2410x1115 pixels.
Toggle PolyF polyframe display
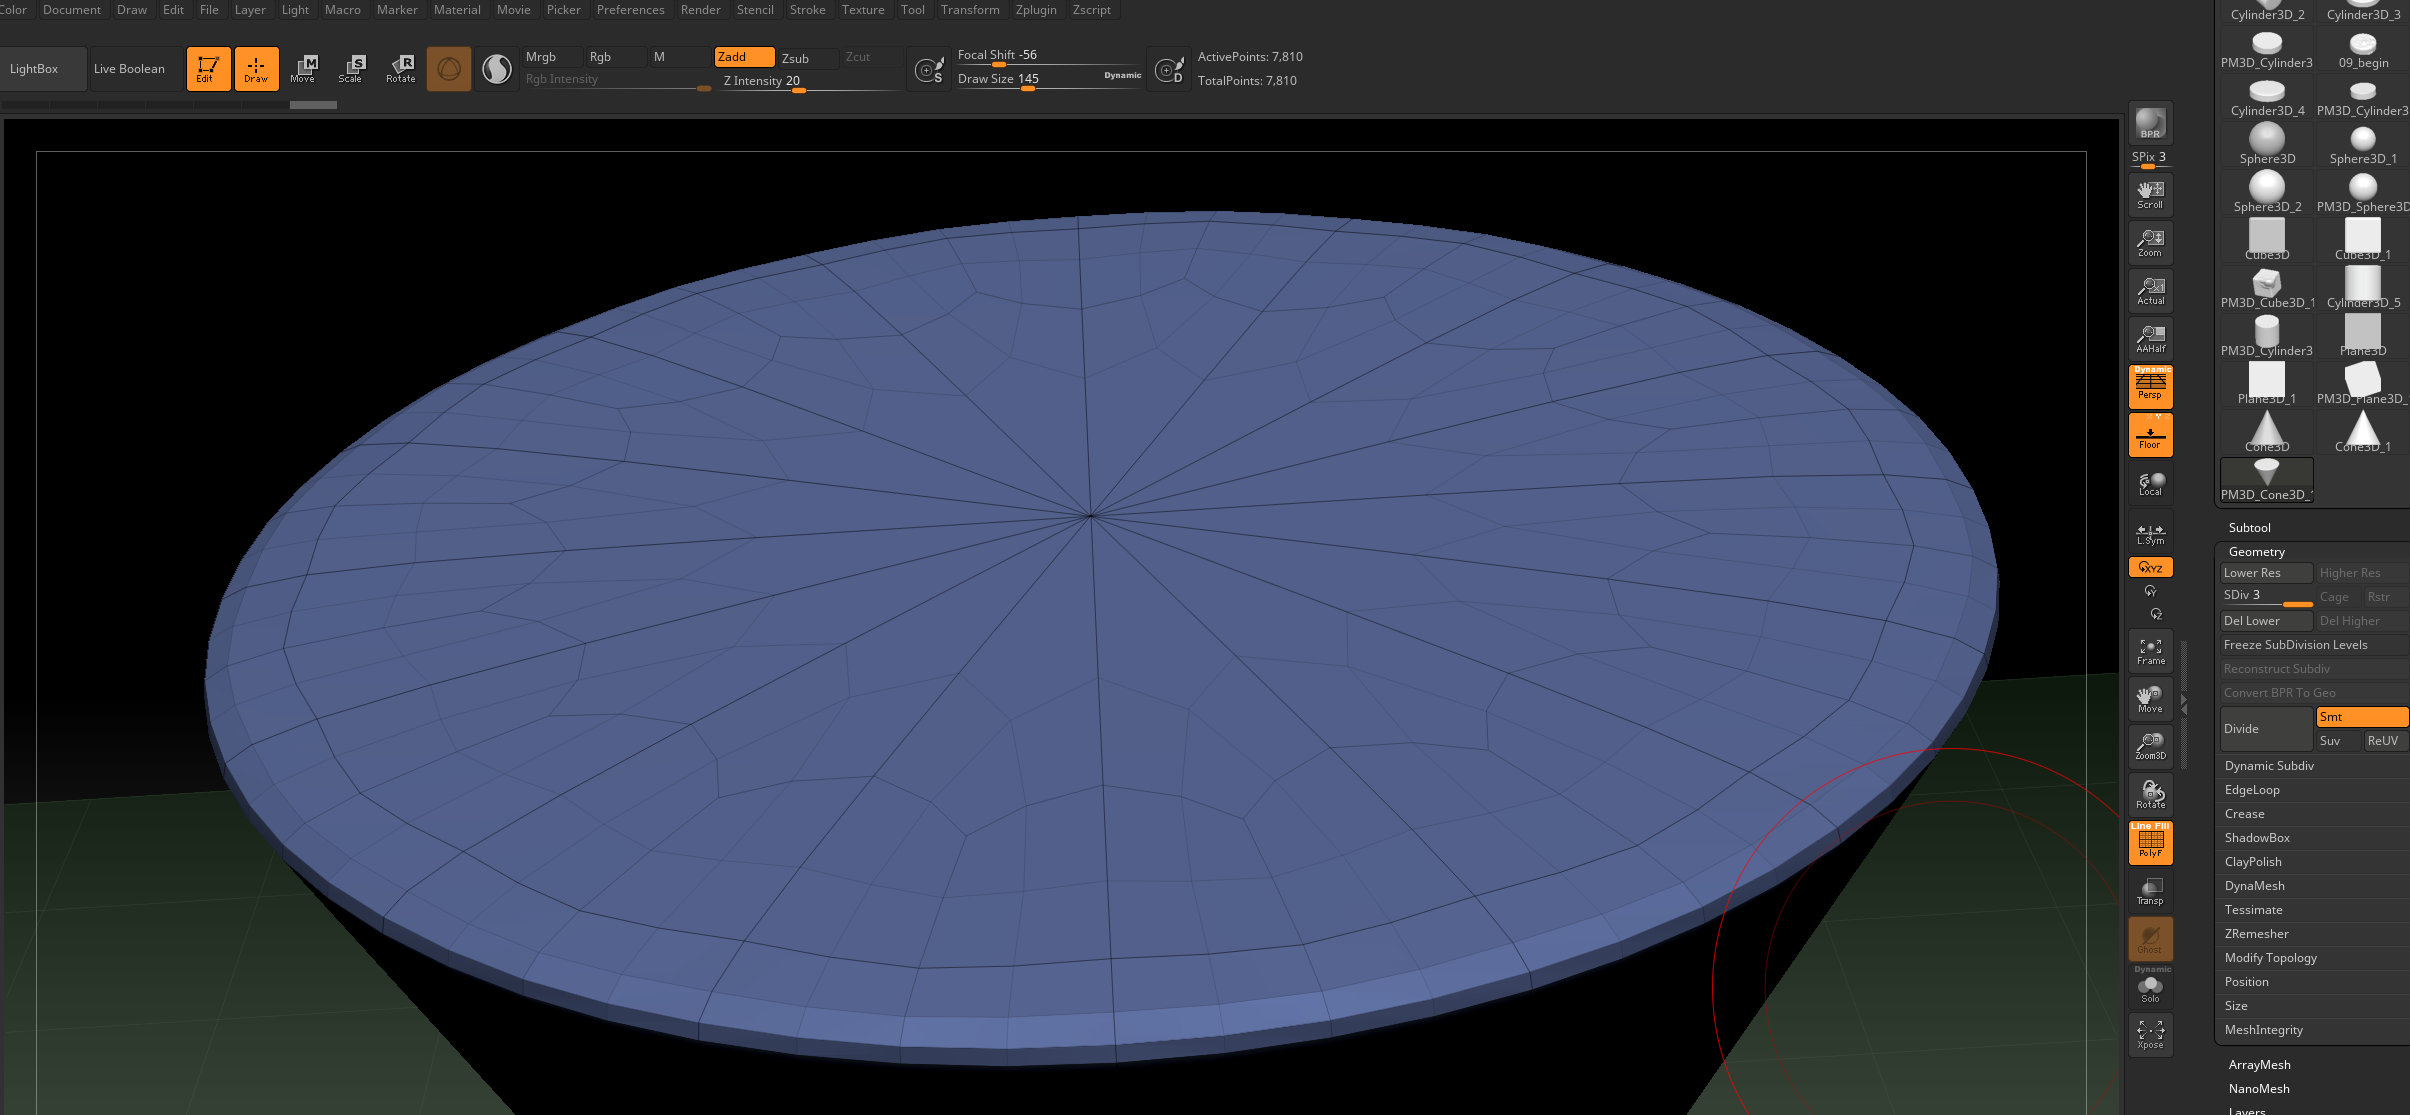(x=2150, y=843)
